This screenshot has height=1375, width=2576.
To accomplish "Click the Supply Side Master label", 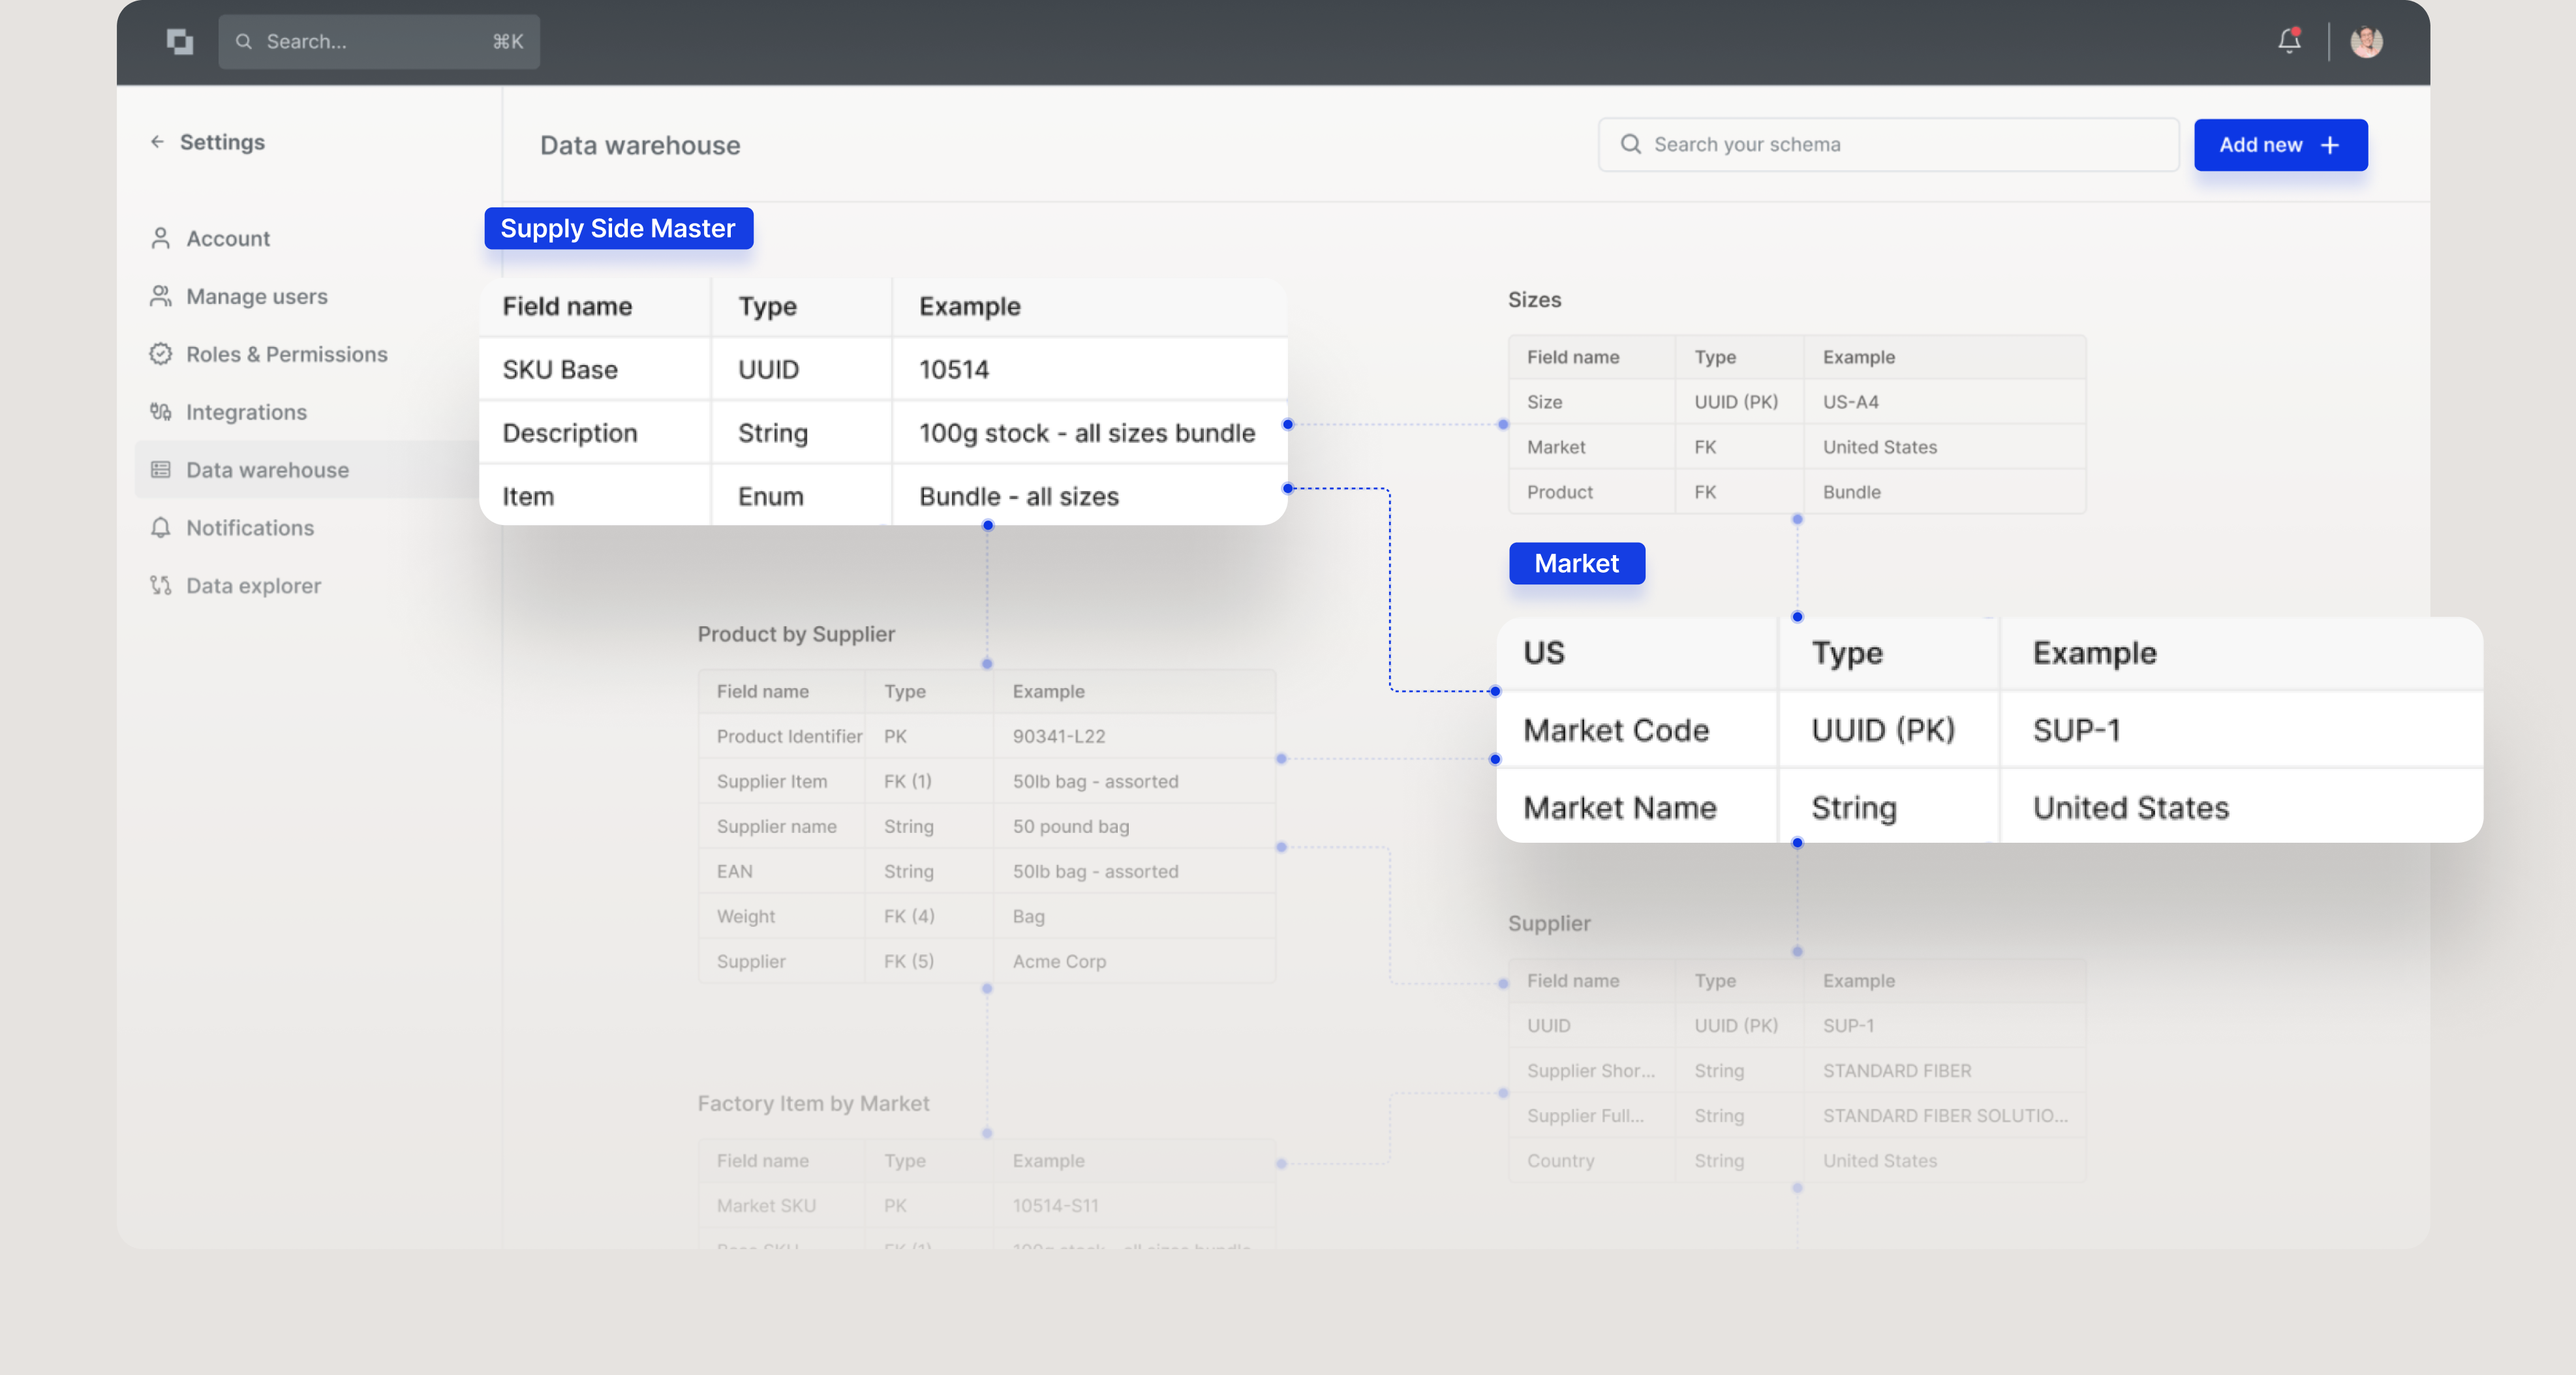I will (618, 228).
